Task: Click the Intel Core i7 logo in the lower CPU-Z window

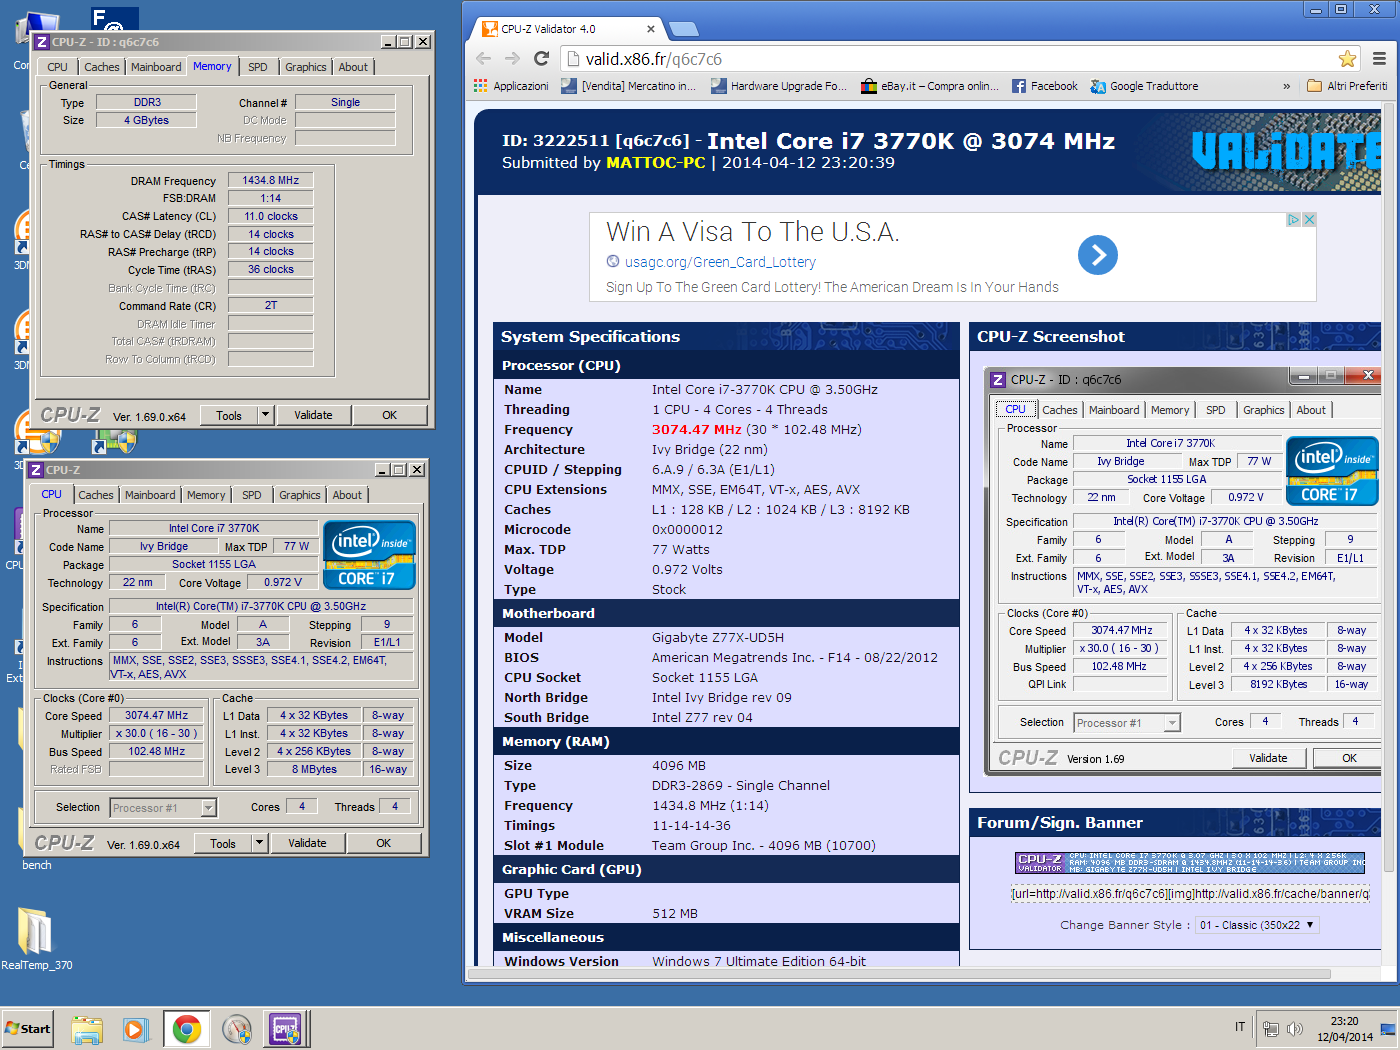Action: (x=369, y=555)
